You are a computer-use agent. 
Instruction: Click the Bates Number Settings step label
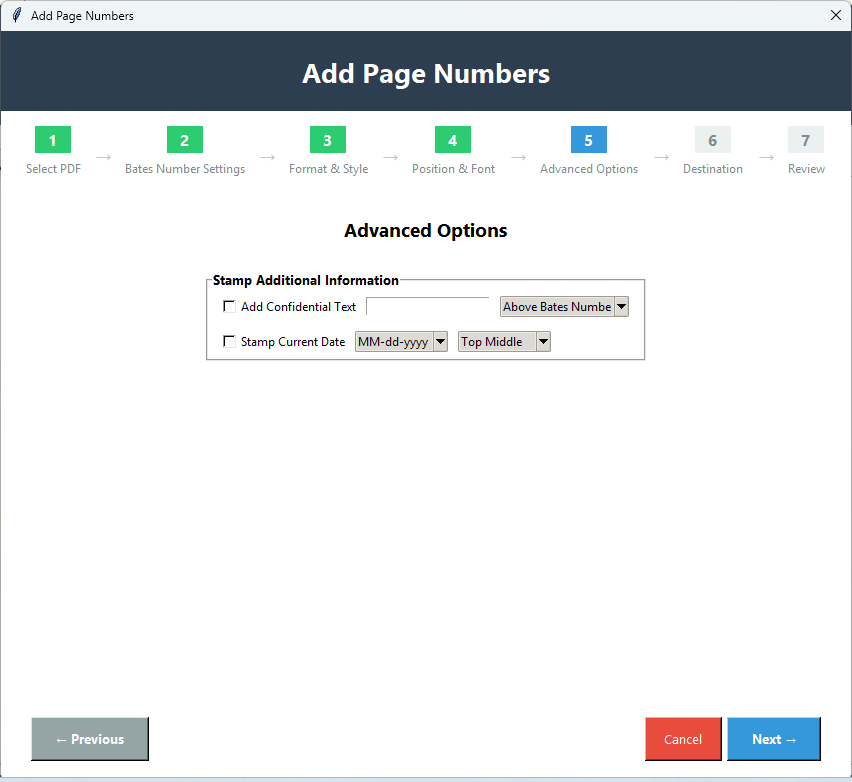coord(184,169)
